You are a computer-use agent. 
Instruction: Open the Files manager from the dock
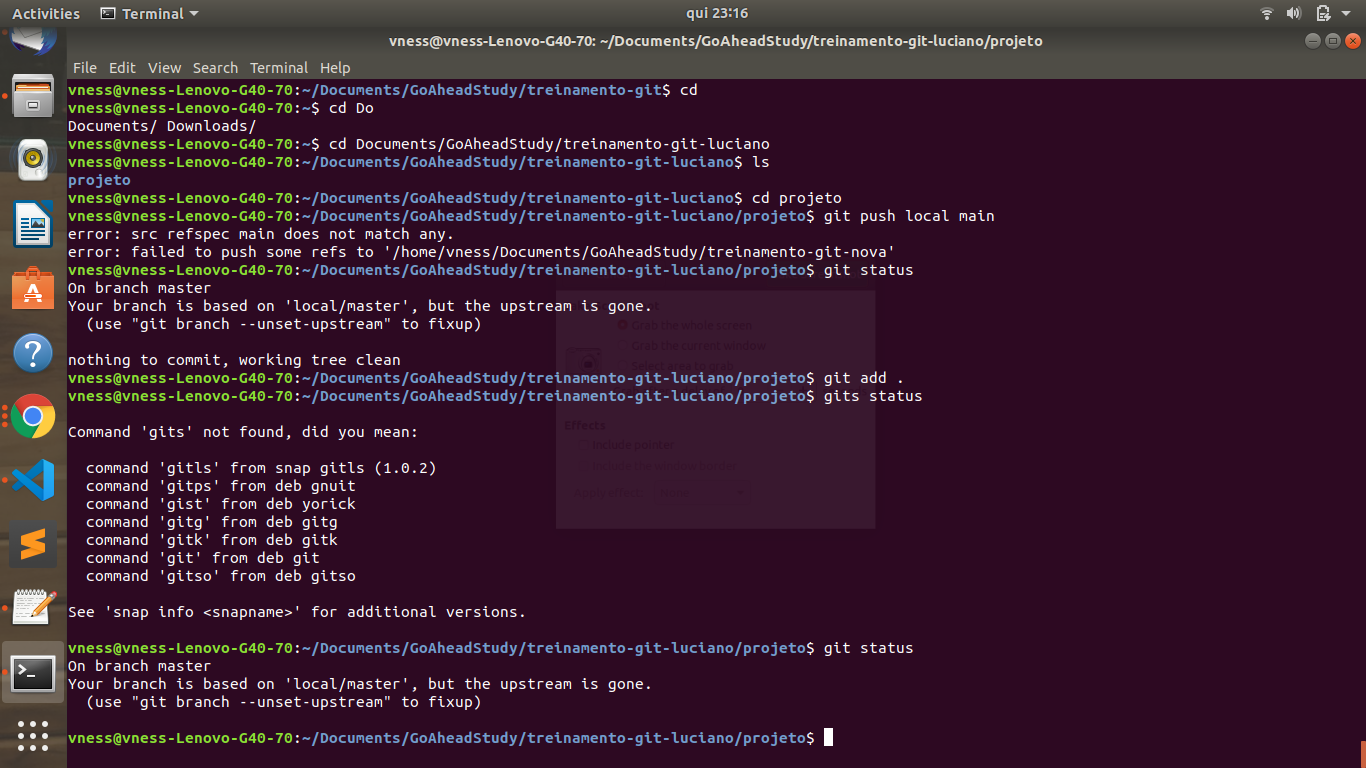pos(33,96)
